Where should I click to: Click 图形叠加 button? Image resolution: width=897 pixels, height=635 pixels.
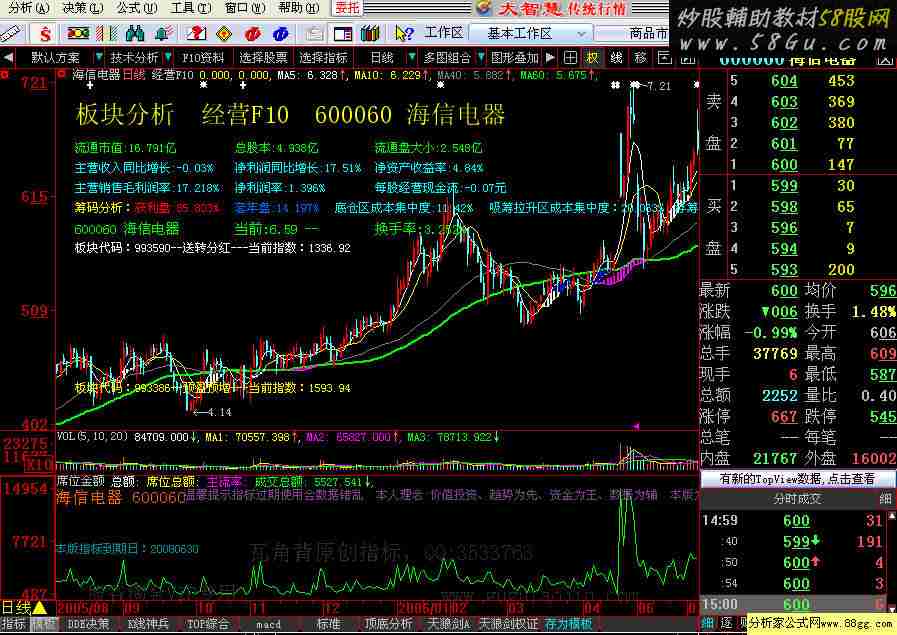coord(515,57)
